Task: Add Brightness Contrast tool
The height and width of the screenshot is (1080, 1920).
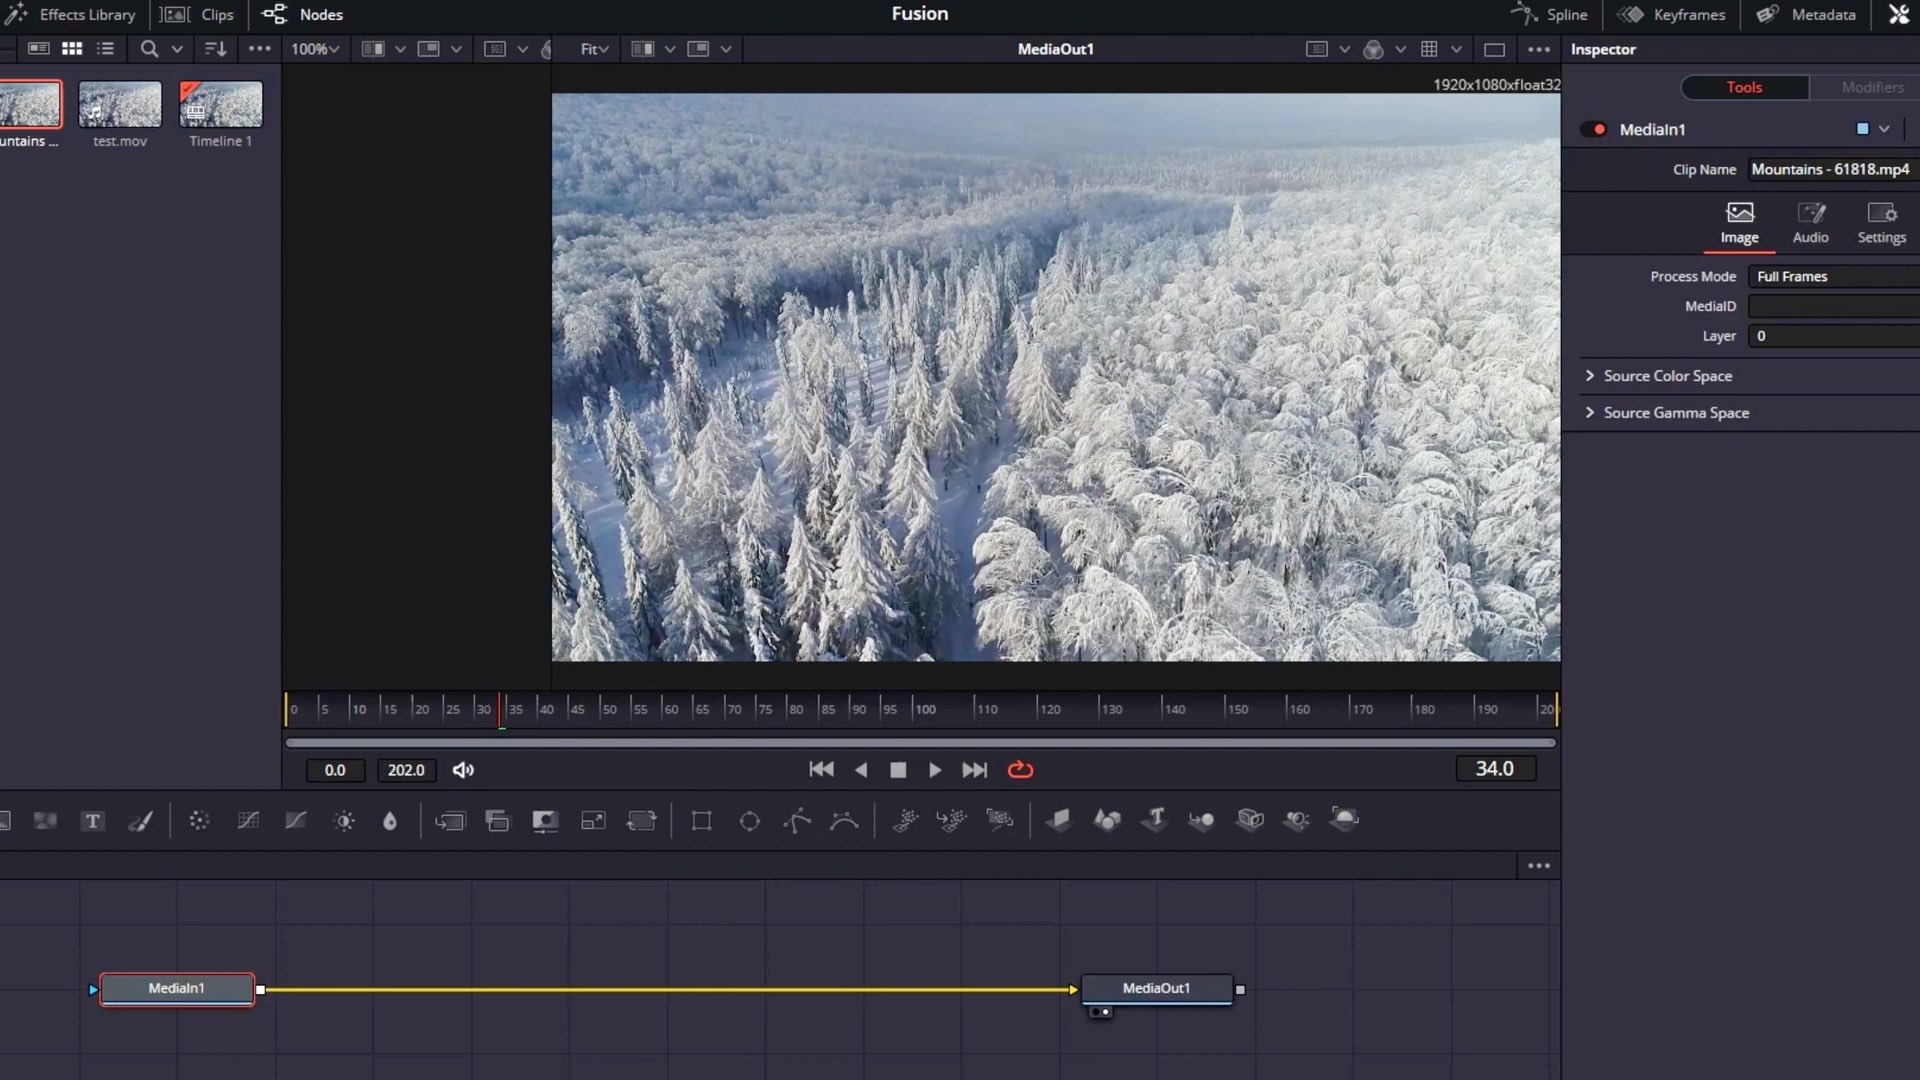Action: pos(344,821)
